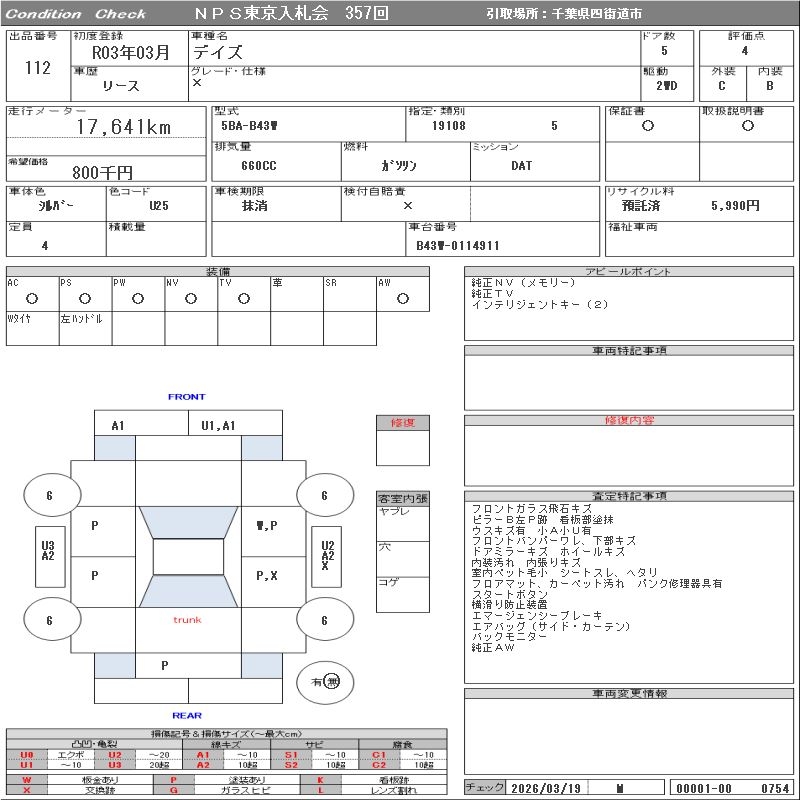Click the U3 A2 damage box on the diagram
The image size is (800, 800).
click(x=50, y=556)
